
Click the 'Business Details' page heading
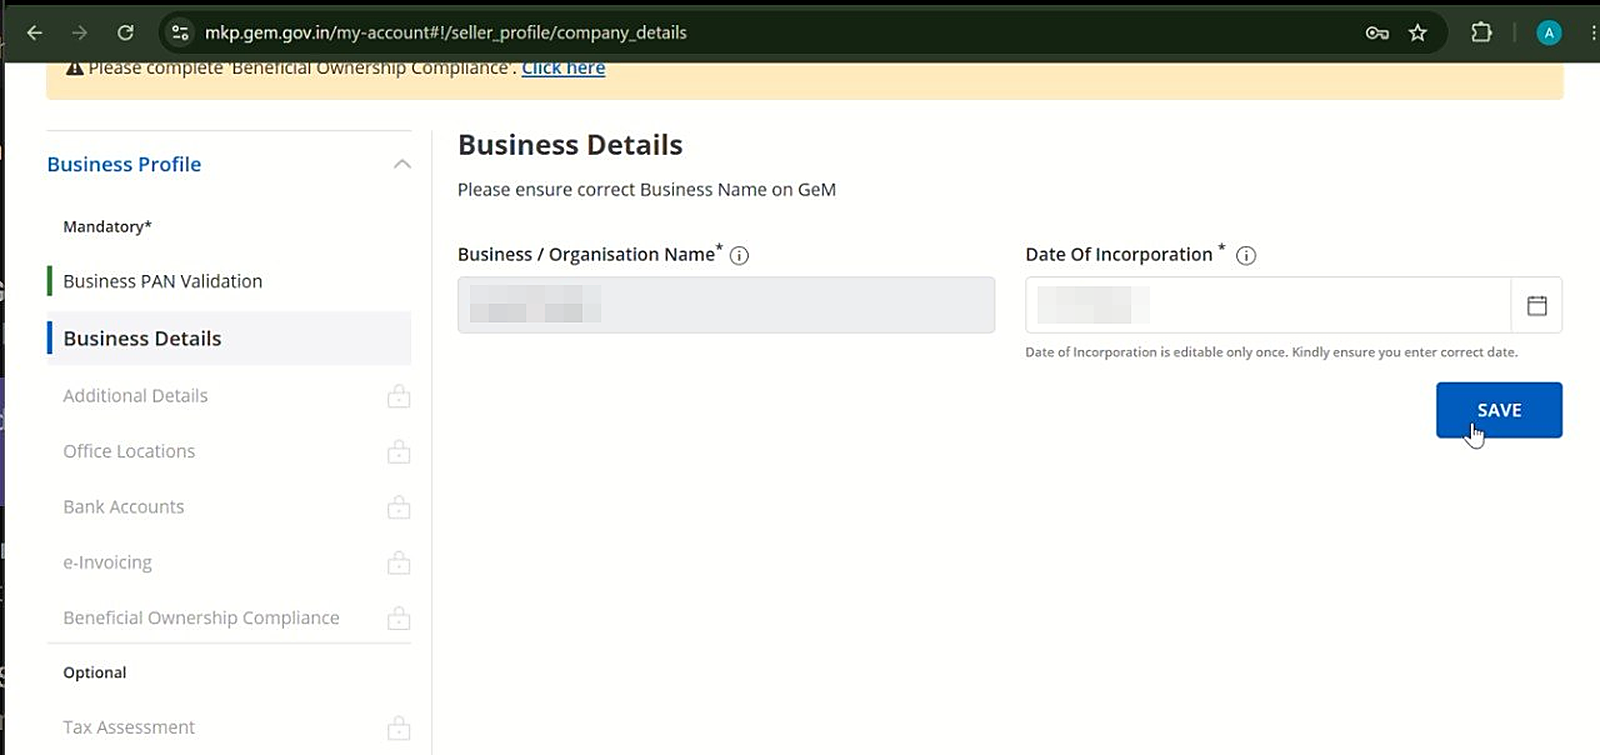570,145
